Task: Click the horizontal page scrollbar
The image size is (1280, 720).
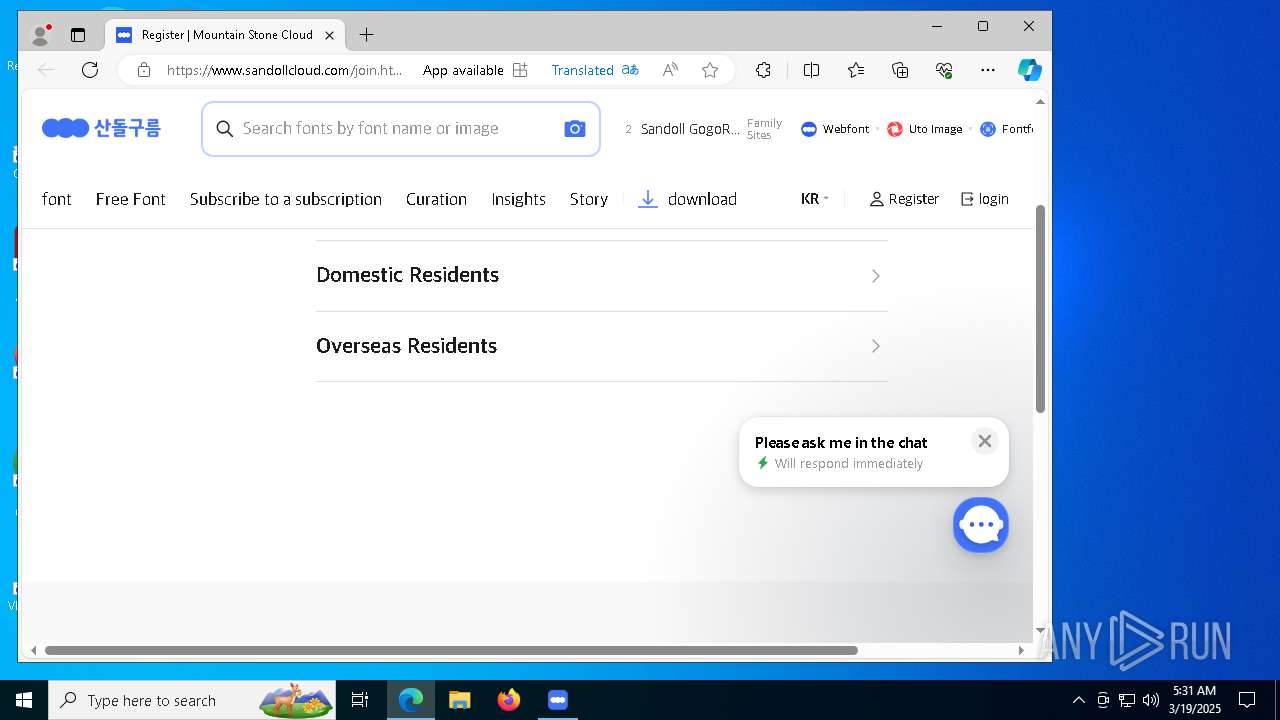Action: coord(451,650)
